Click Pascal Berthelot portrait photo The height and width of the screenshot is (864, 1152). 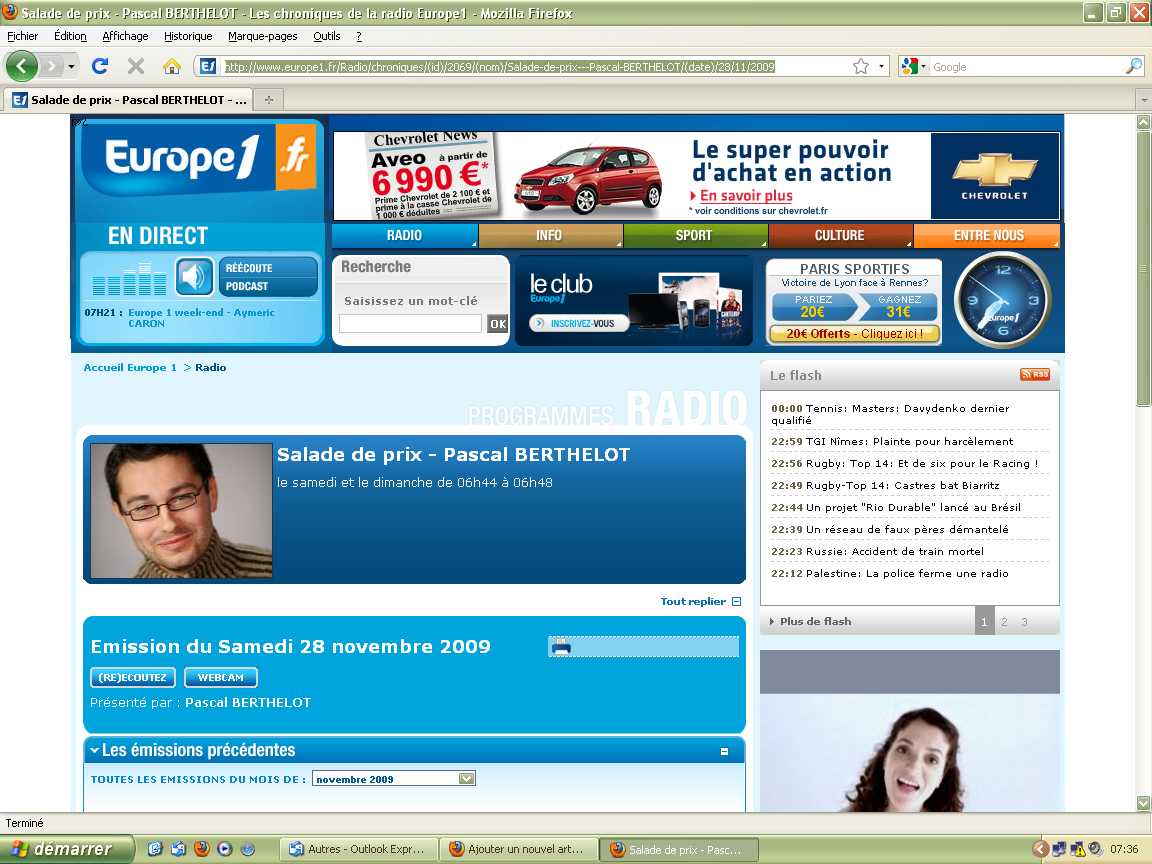[181, 510]
